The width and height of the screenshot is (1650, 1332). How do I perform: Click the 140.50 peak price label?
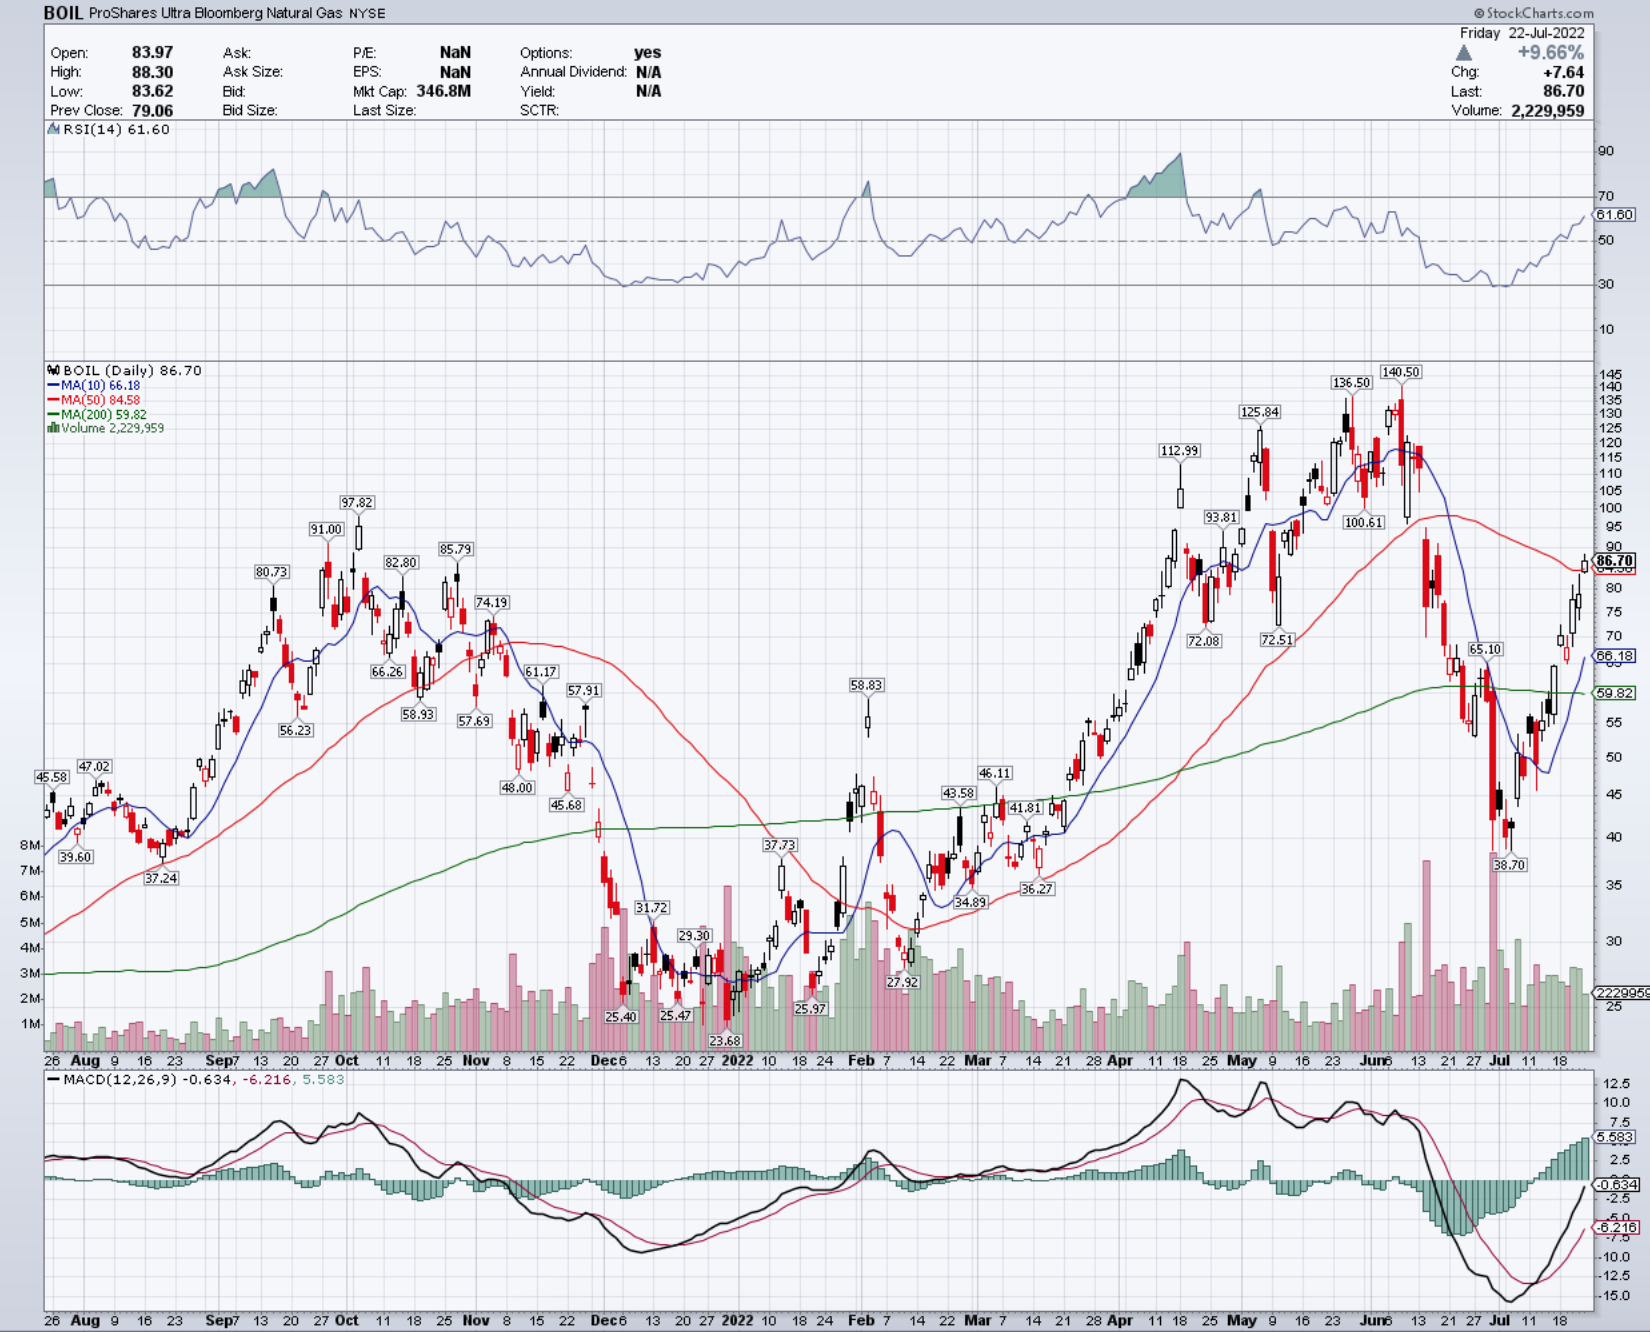(1400, 372)
